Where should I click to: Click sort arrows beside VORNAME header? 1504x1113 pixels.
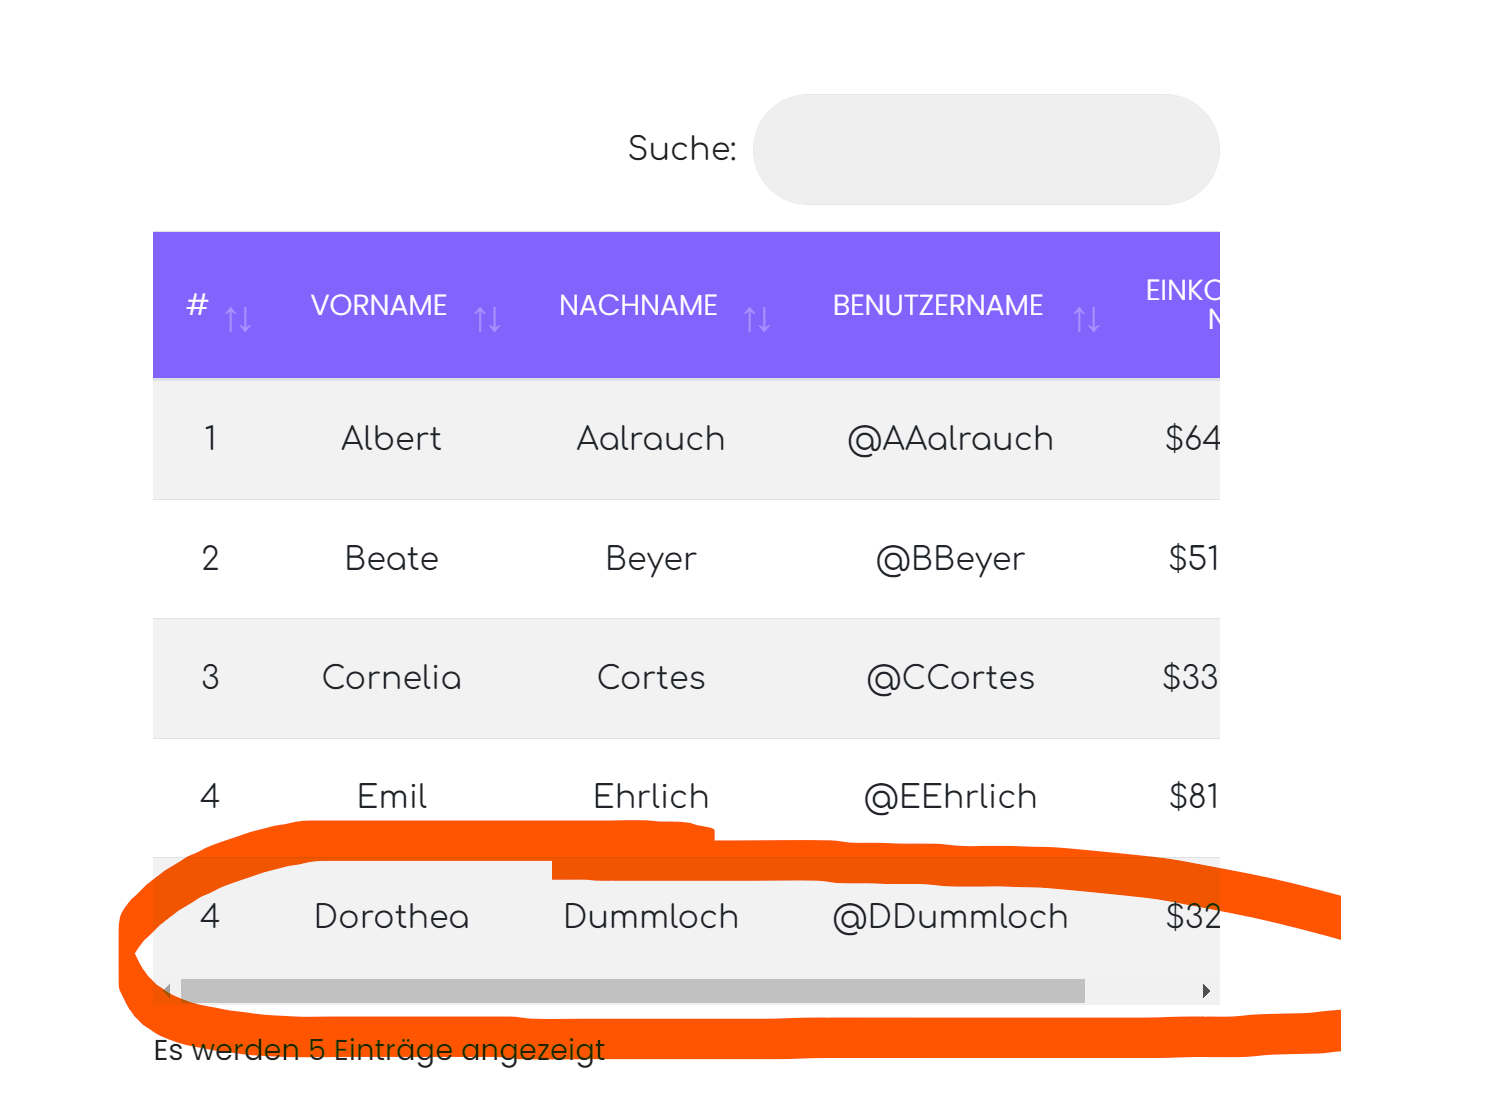[x=487, y=319]
